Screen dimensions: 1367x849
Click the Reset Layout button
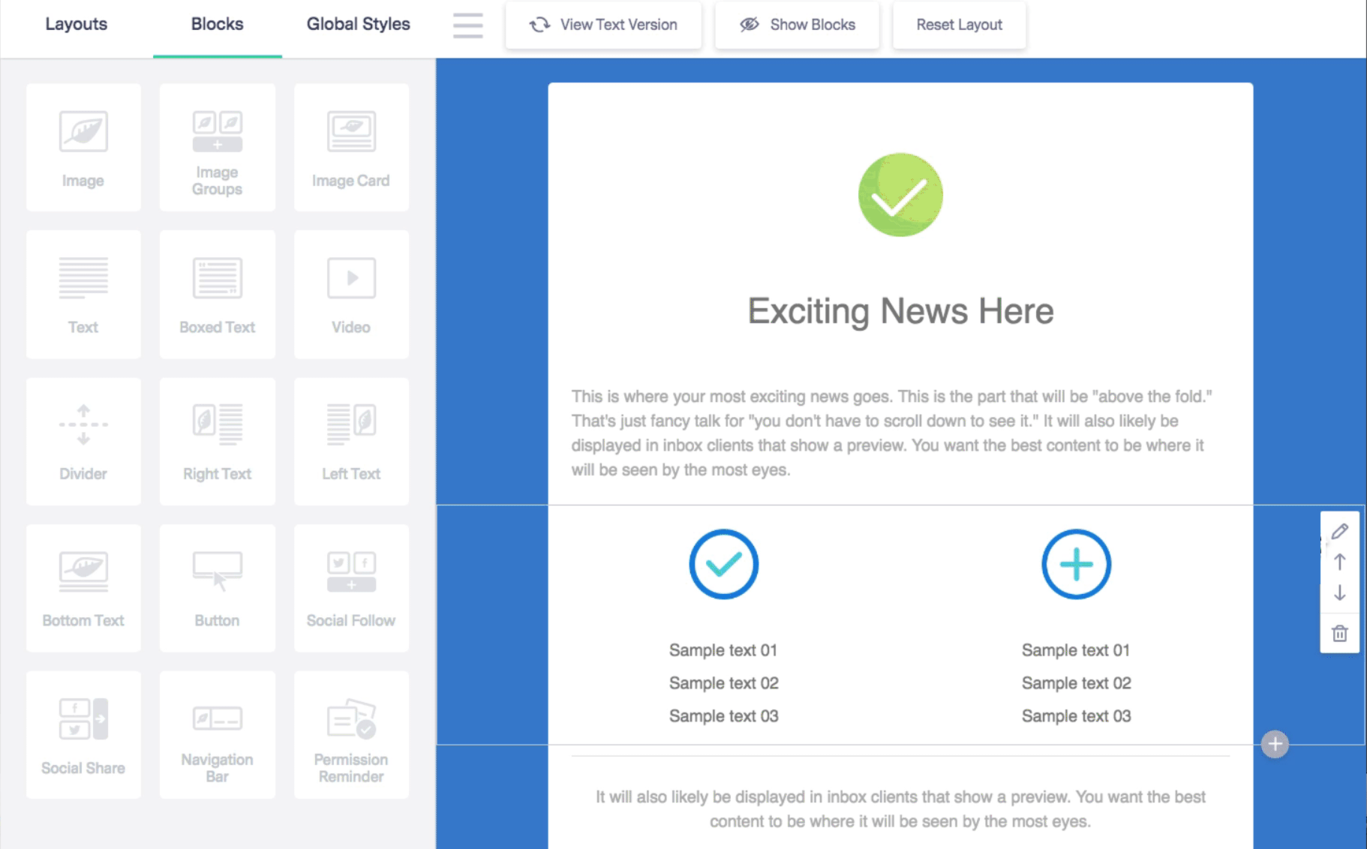coord(959,25)
